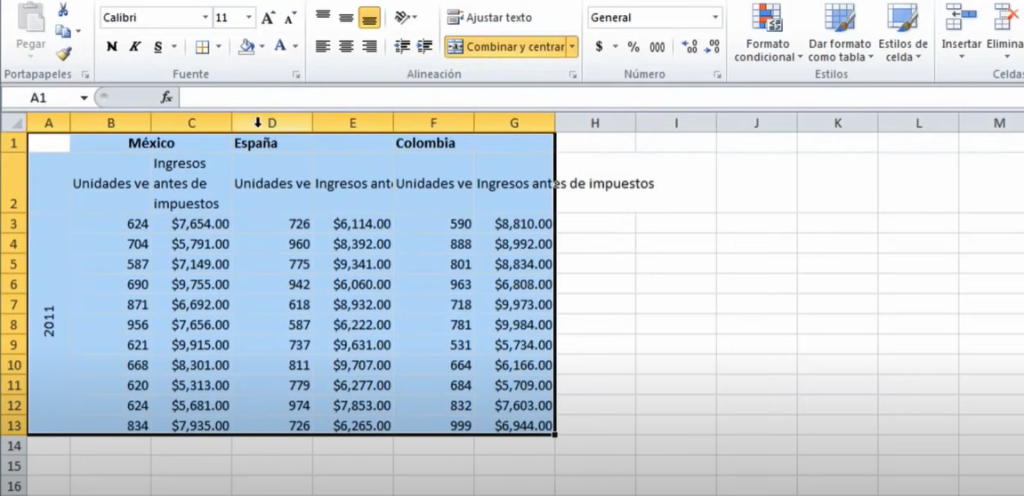Click the España header cell
Viewport: 1024px width, 496px height.
coord(272,144)
